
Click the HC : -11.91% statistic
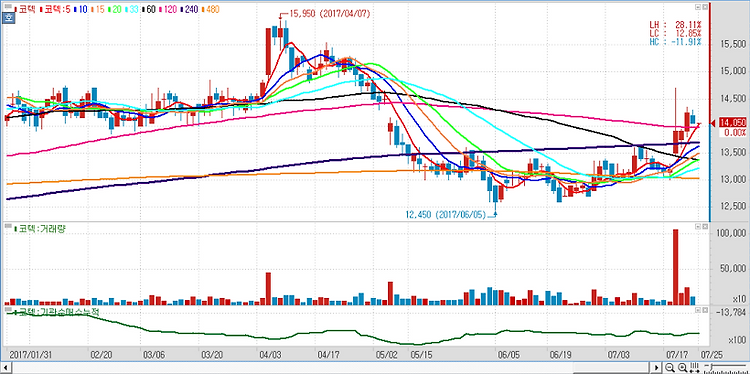(675, 42)
